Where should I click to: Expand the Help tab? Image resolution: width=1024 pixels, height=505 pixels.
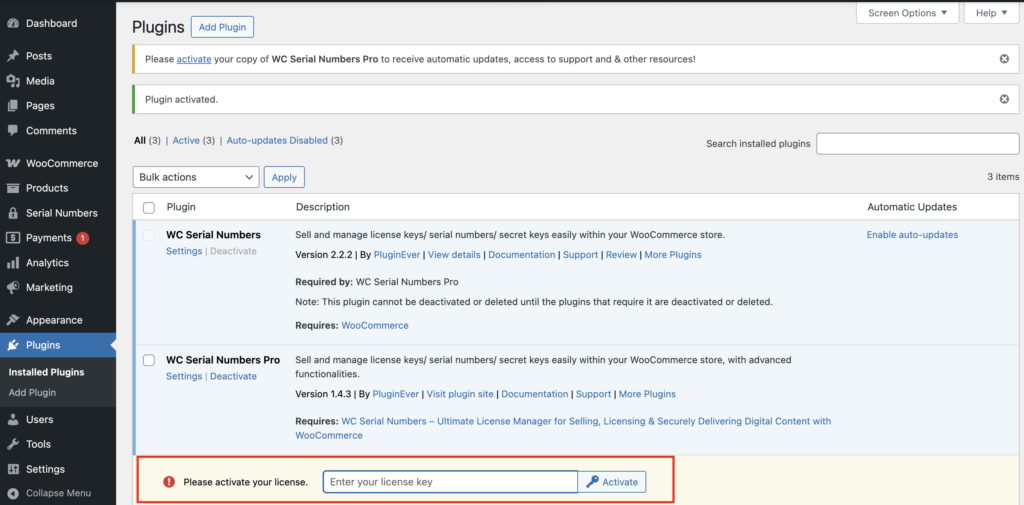point(991,13)
